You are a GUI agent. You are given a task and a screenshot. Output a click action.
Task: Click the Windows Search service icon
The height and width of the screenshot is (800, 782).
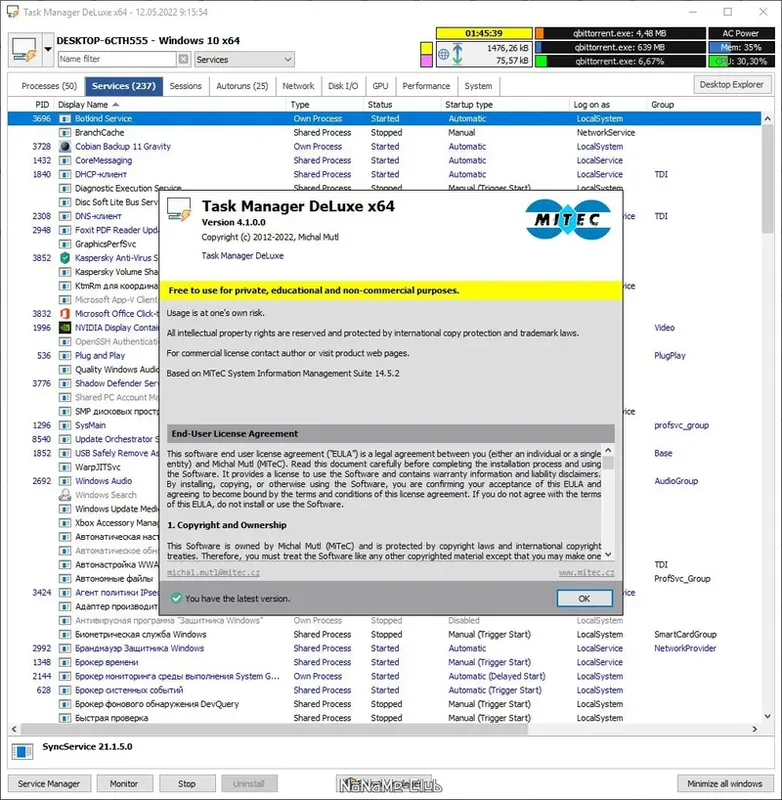point(65,495)
